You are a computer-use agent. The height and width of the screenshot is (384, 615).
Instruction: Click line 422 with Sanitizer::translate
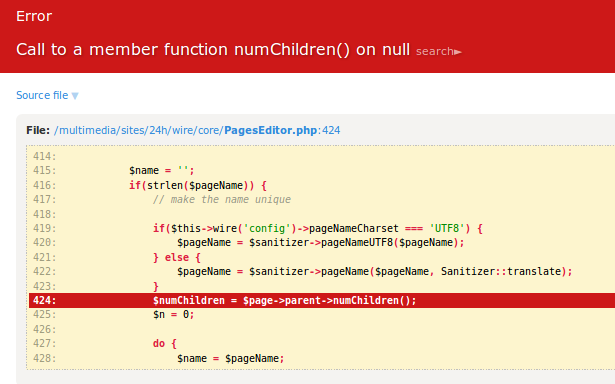(375, 271)
